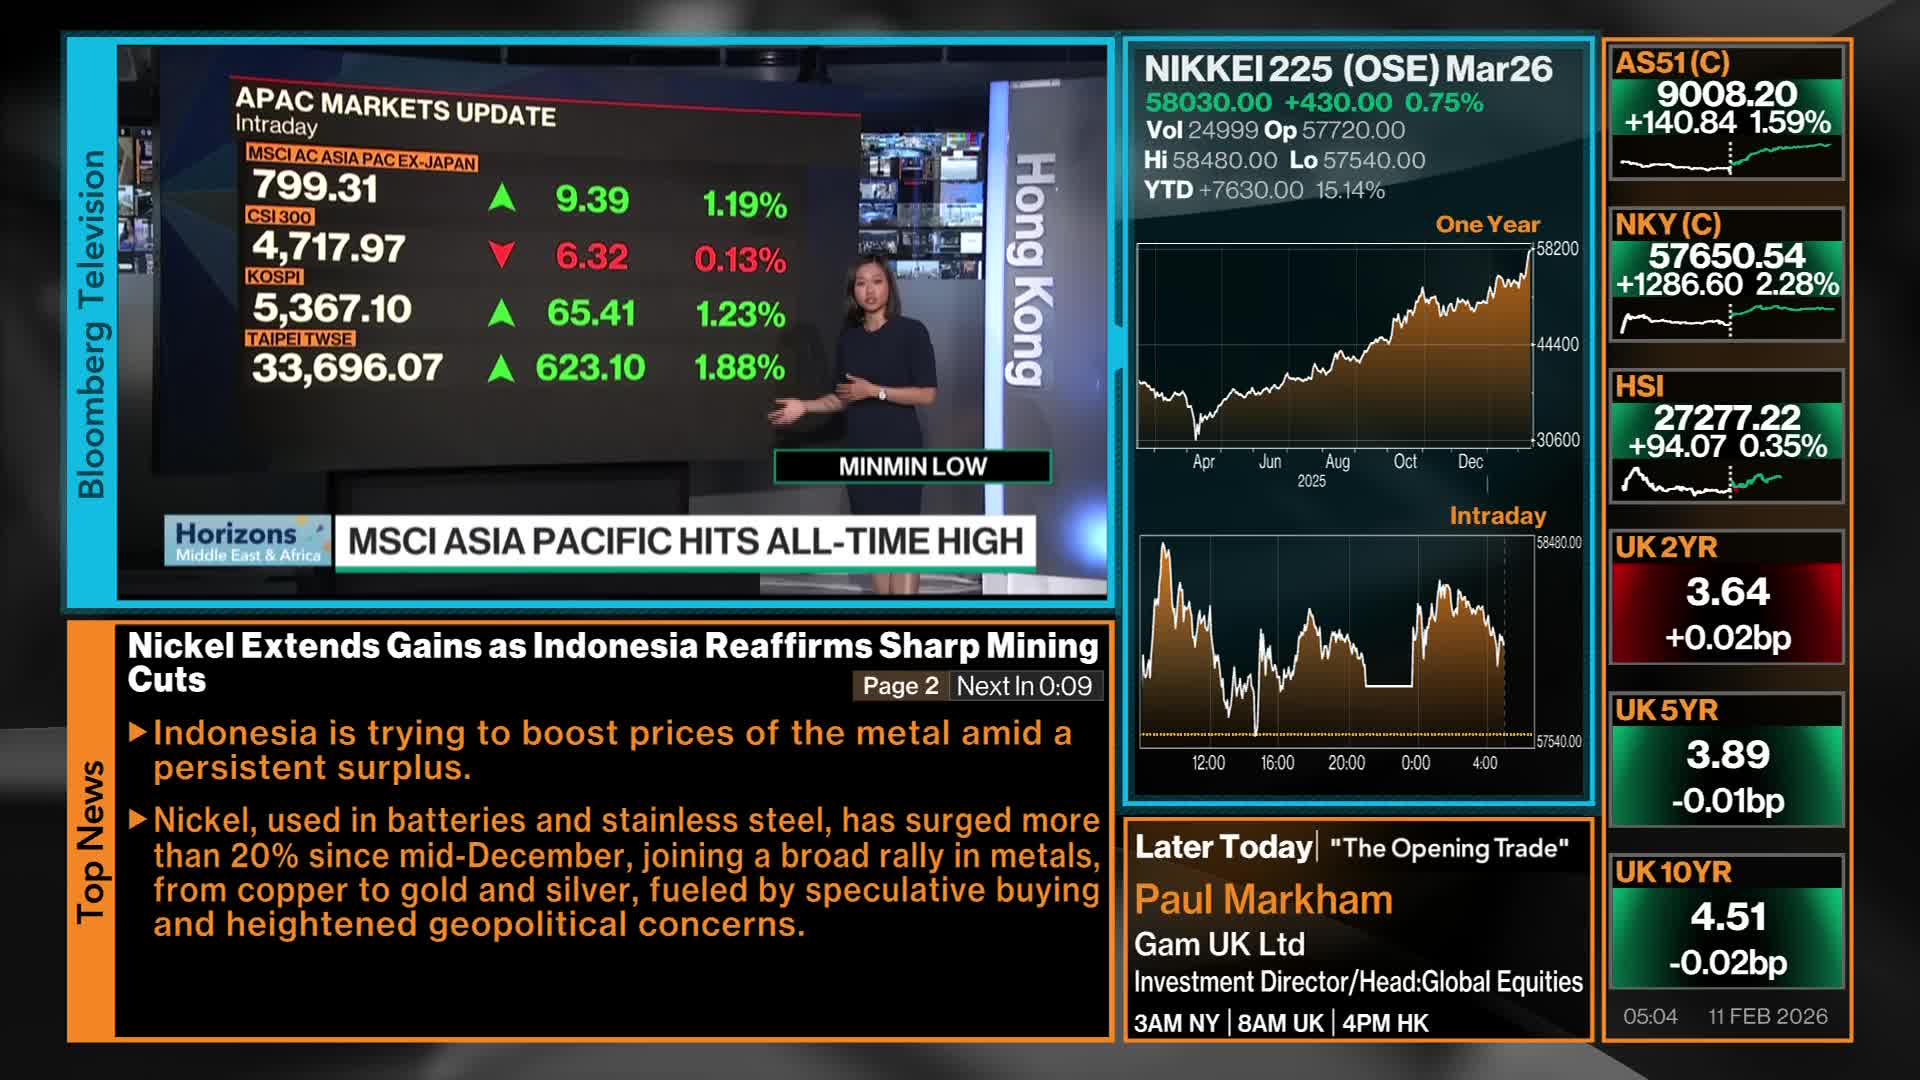Click the Horizons Middle East & Africa logo

[x=248, y=541]
